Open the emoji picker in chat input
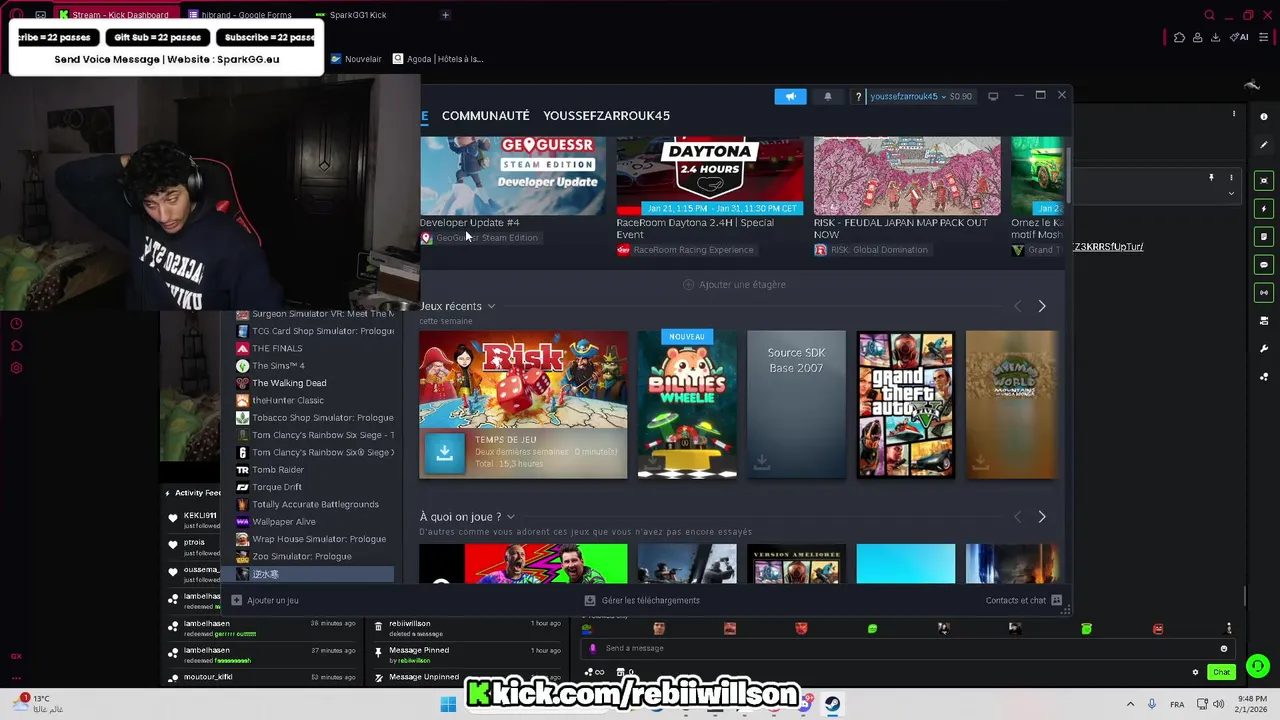The height and width of the screenshot is (720, 1280). coord(1223,648)
